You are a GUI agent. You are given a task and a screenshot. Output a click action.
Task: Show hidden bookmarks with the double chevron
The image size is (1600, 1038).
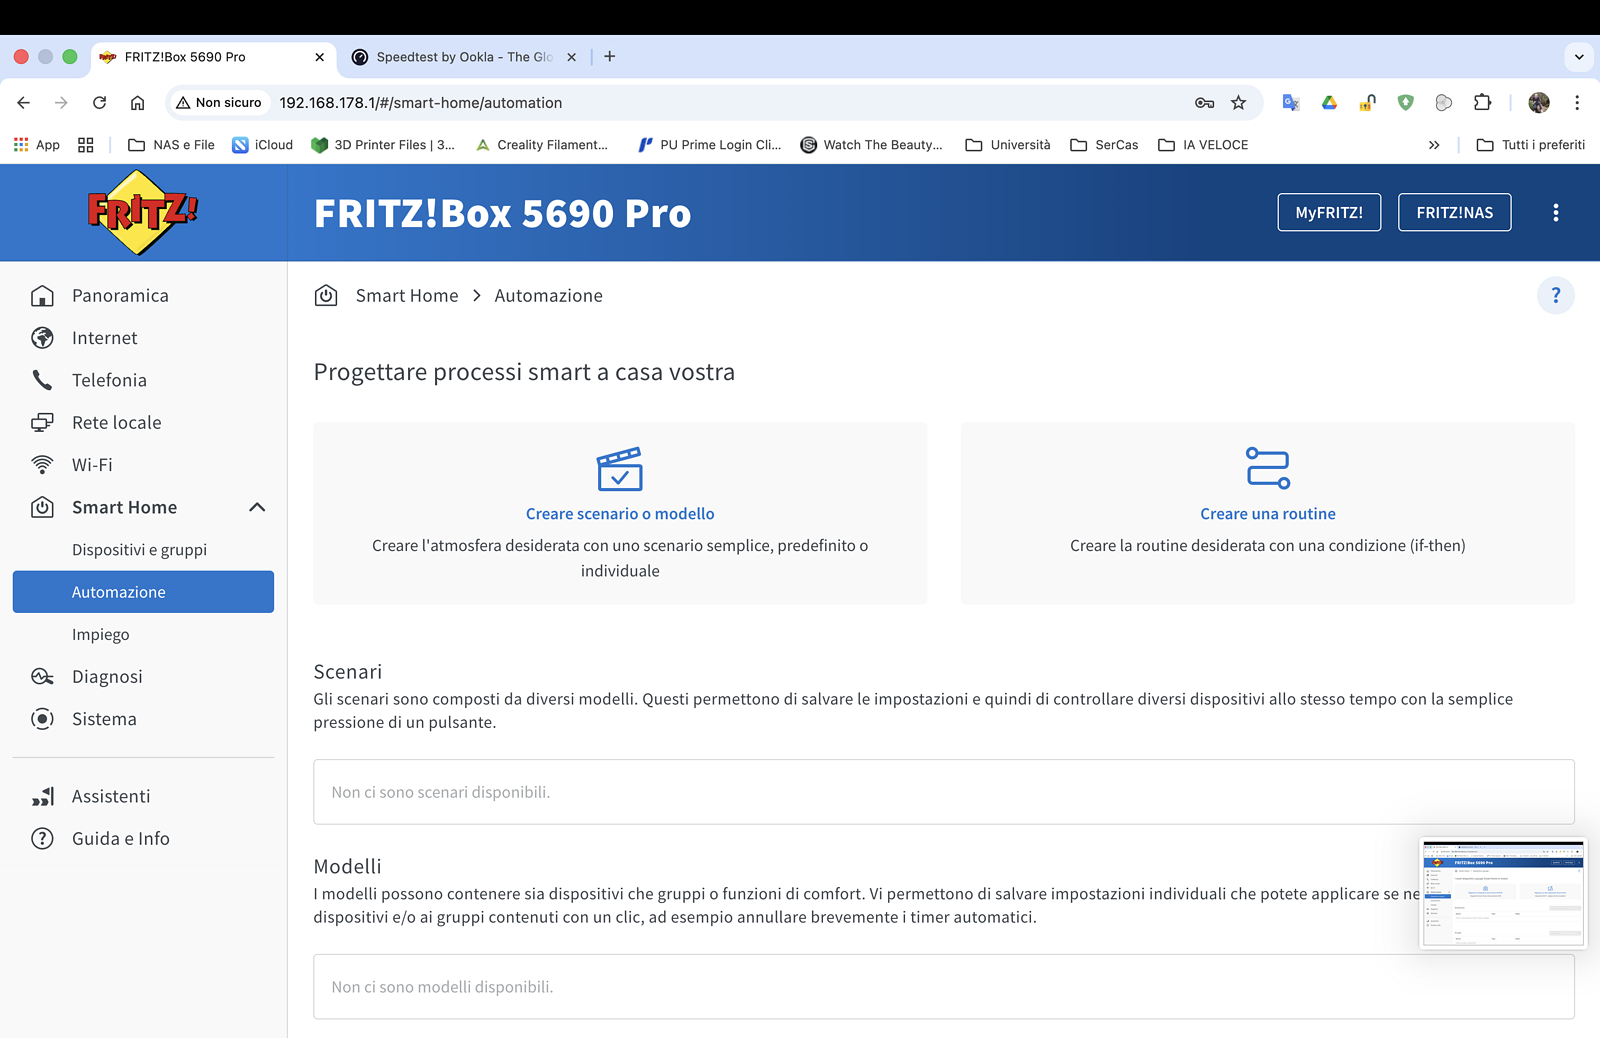(1434, 145)
